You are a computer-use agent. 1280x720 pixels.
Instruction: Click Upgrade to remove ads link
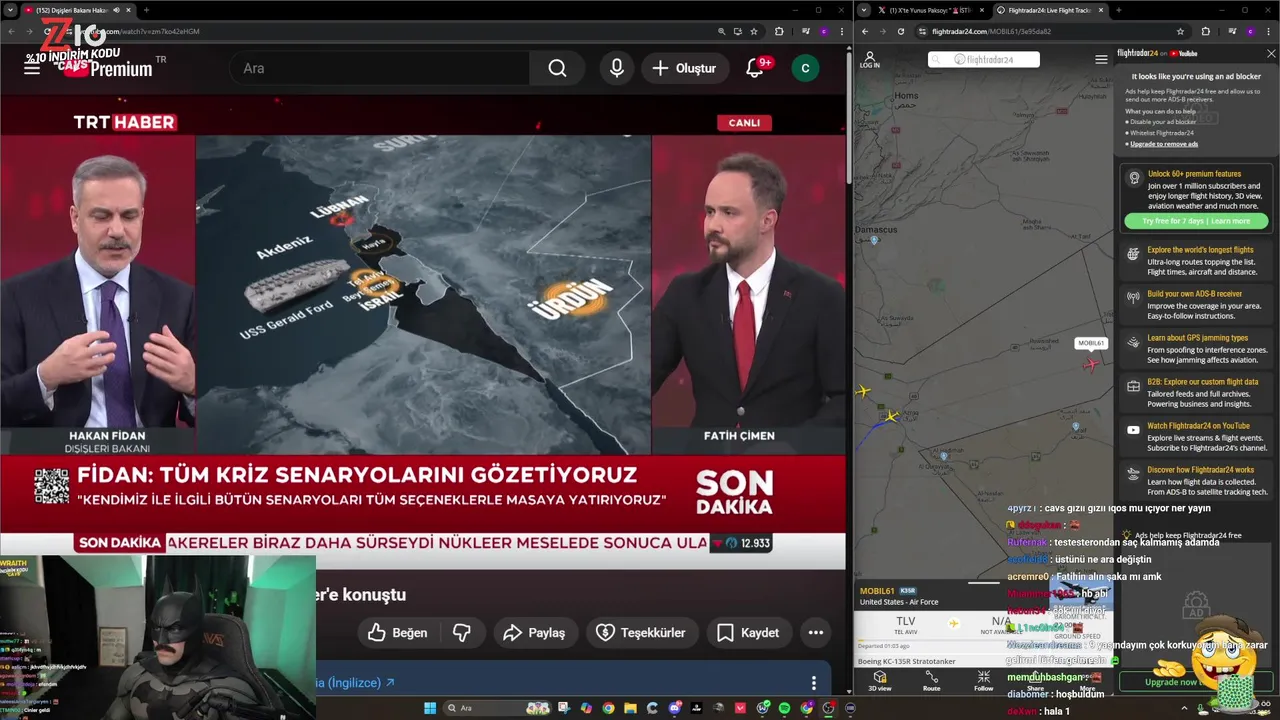[x=1164, y=144]
